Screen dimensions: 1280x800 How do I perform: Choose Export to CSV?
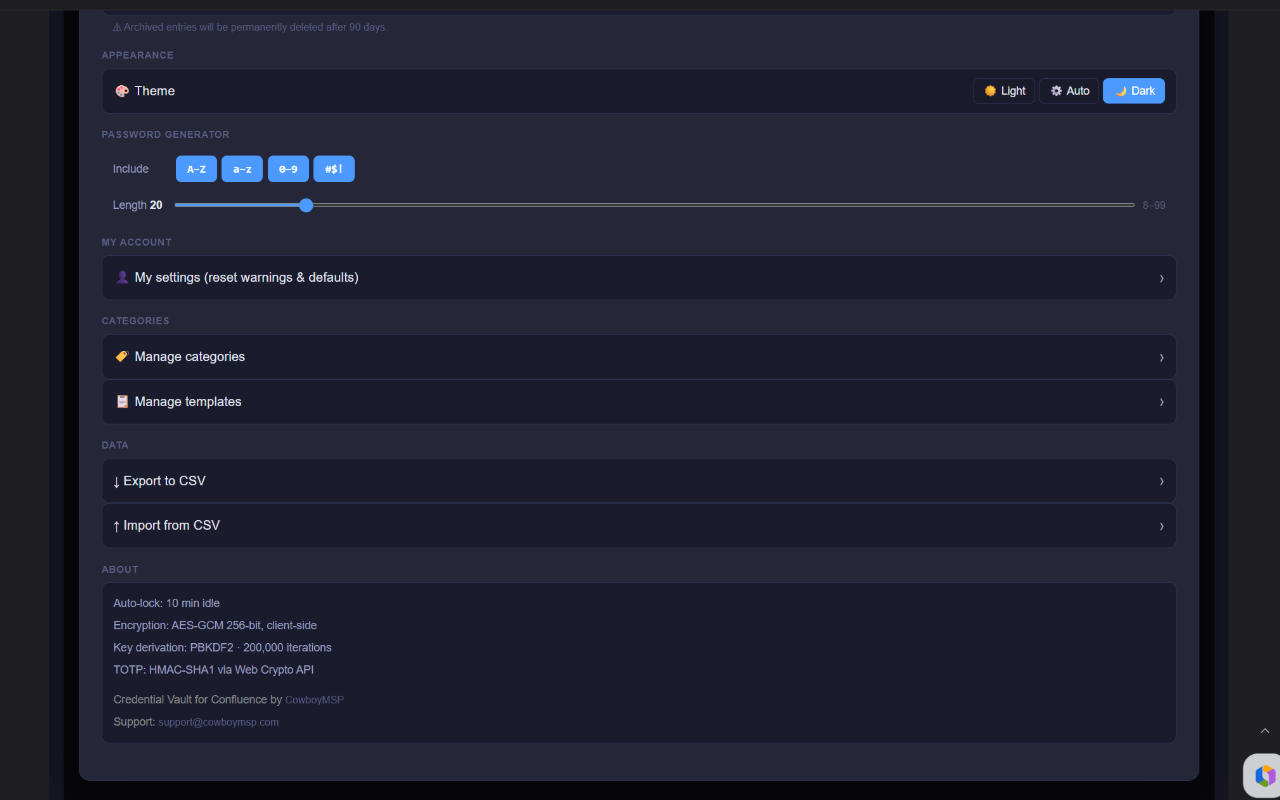point(639,481)
